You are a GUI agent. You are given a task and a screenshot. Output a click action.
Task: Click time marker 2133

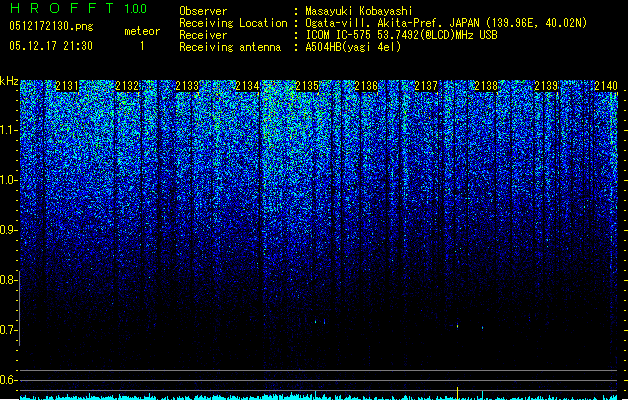[x=187, y=86]
